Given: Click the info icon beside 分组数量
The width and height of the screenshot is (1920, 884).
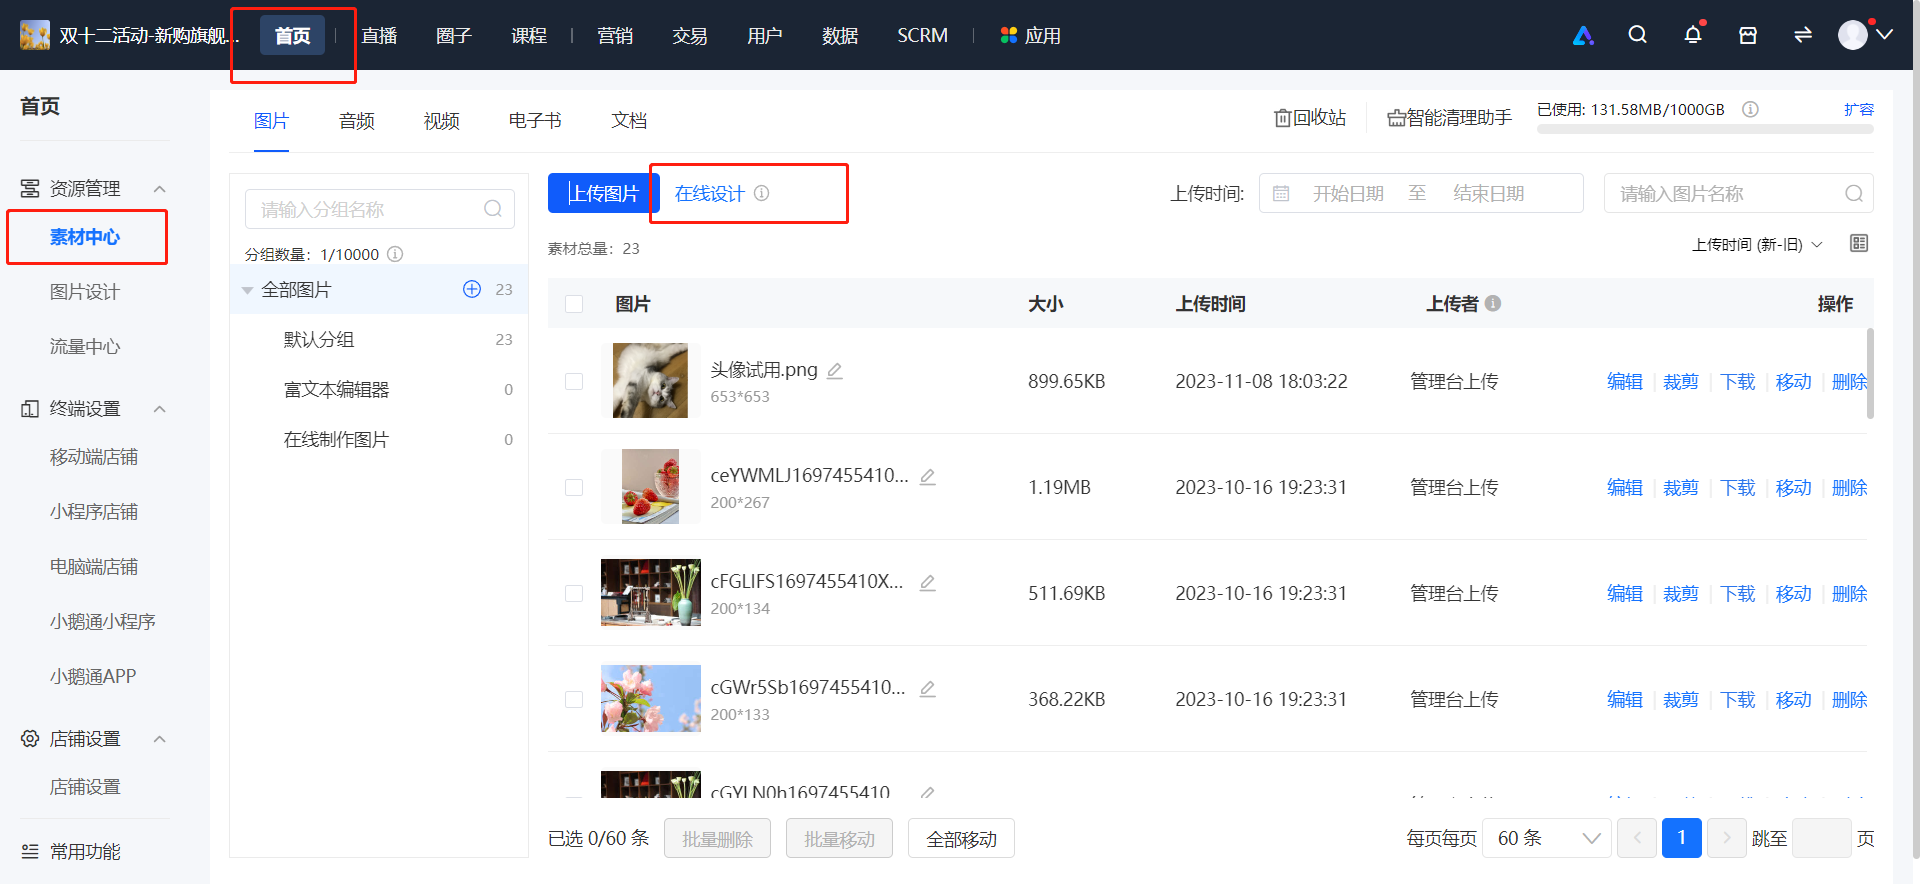Looking at the screenshot, I should 395,254.
